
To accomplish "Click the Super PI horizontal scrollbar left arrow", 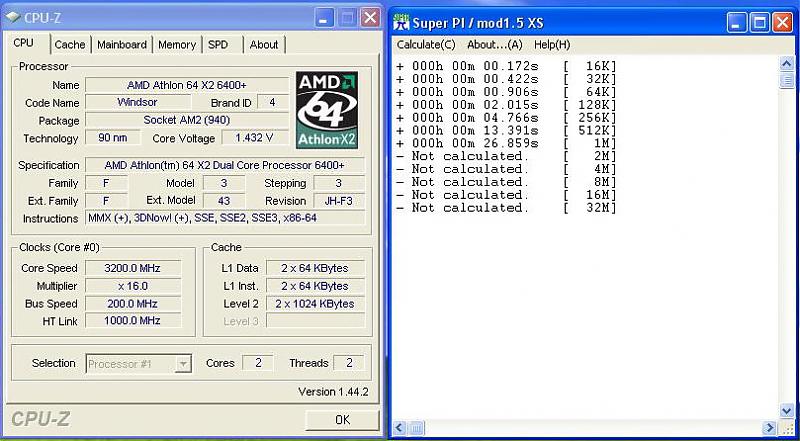I will (399, 427).
